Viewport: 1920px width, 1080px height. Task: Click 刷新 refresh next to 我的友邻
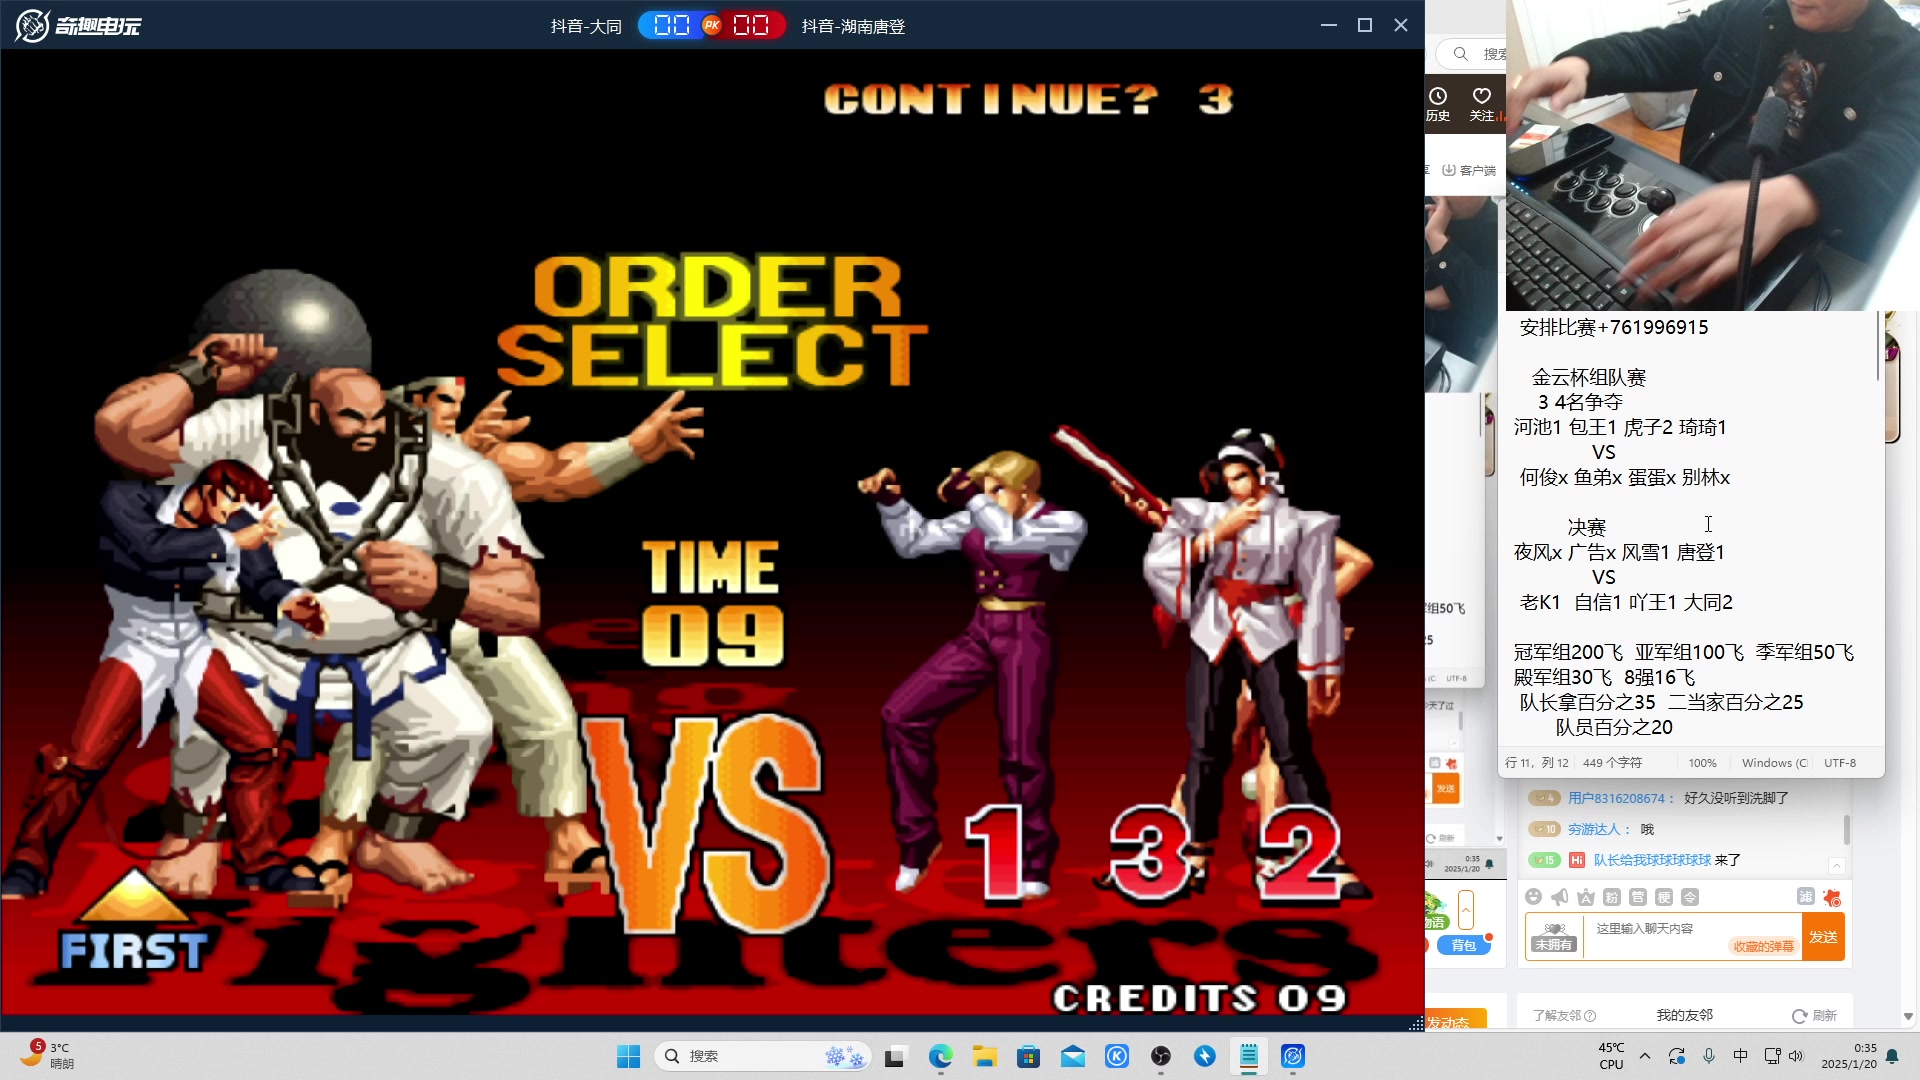coord(1814,1016)
